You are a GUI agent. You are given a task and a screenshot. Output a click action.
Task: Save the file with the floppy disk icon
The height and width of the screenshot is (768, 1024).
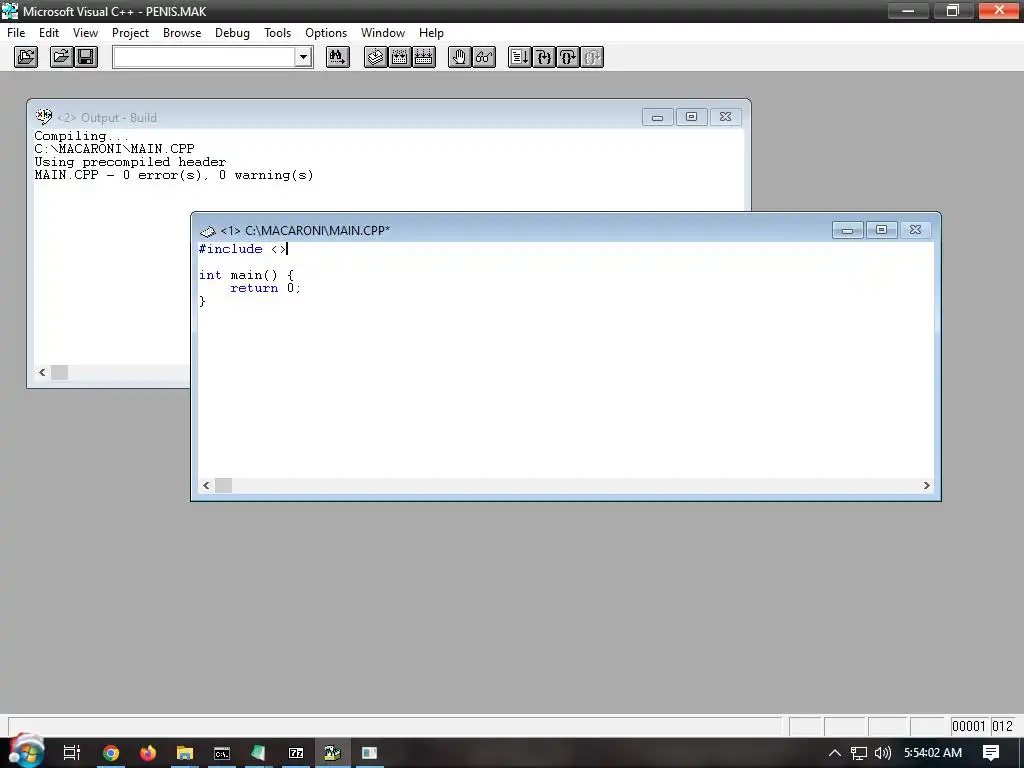tap(86, 57)
